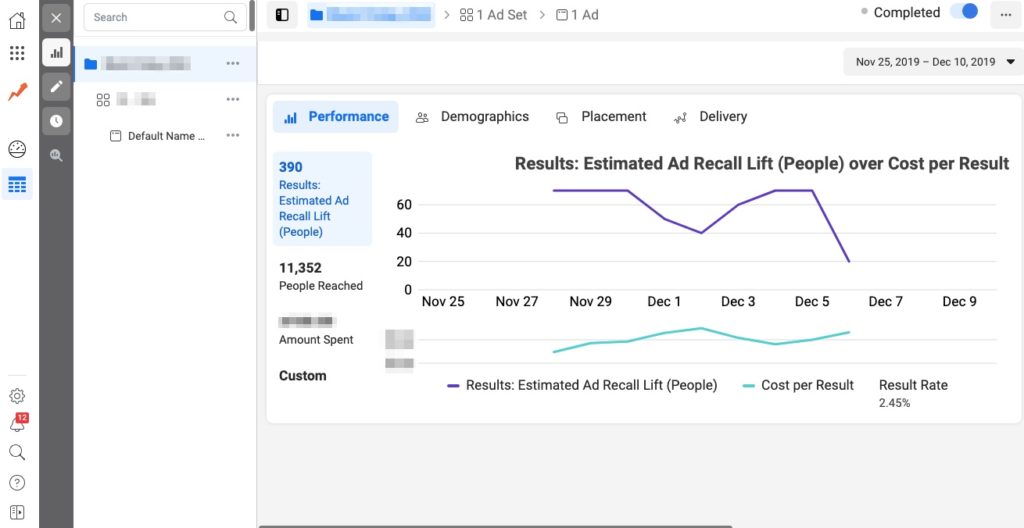Select the Ads Manager table icon
The height and width of the screenshot is (528, 1024).
point(17,185)
